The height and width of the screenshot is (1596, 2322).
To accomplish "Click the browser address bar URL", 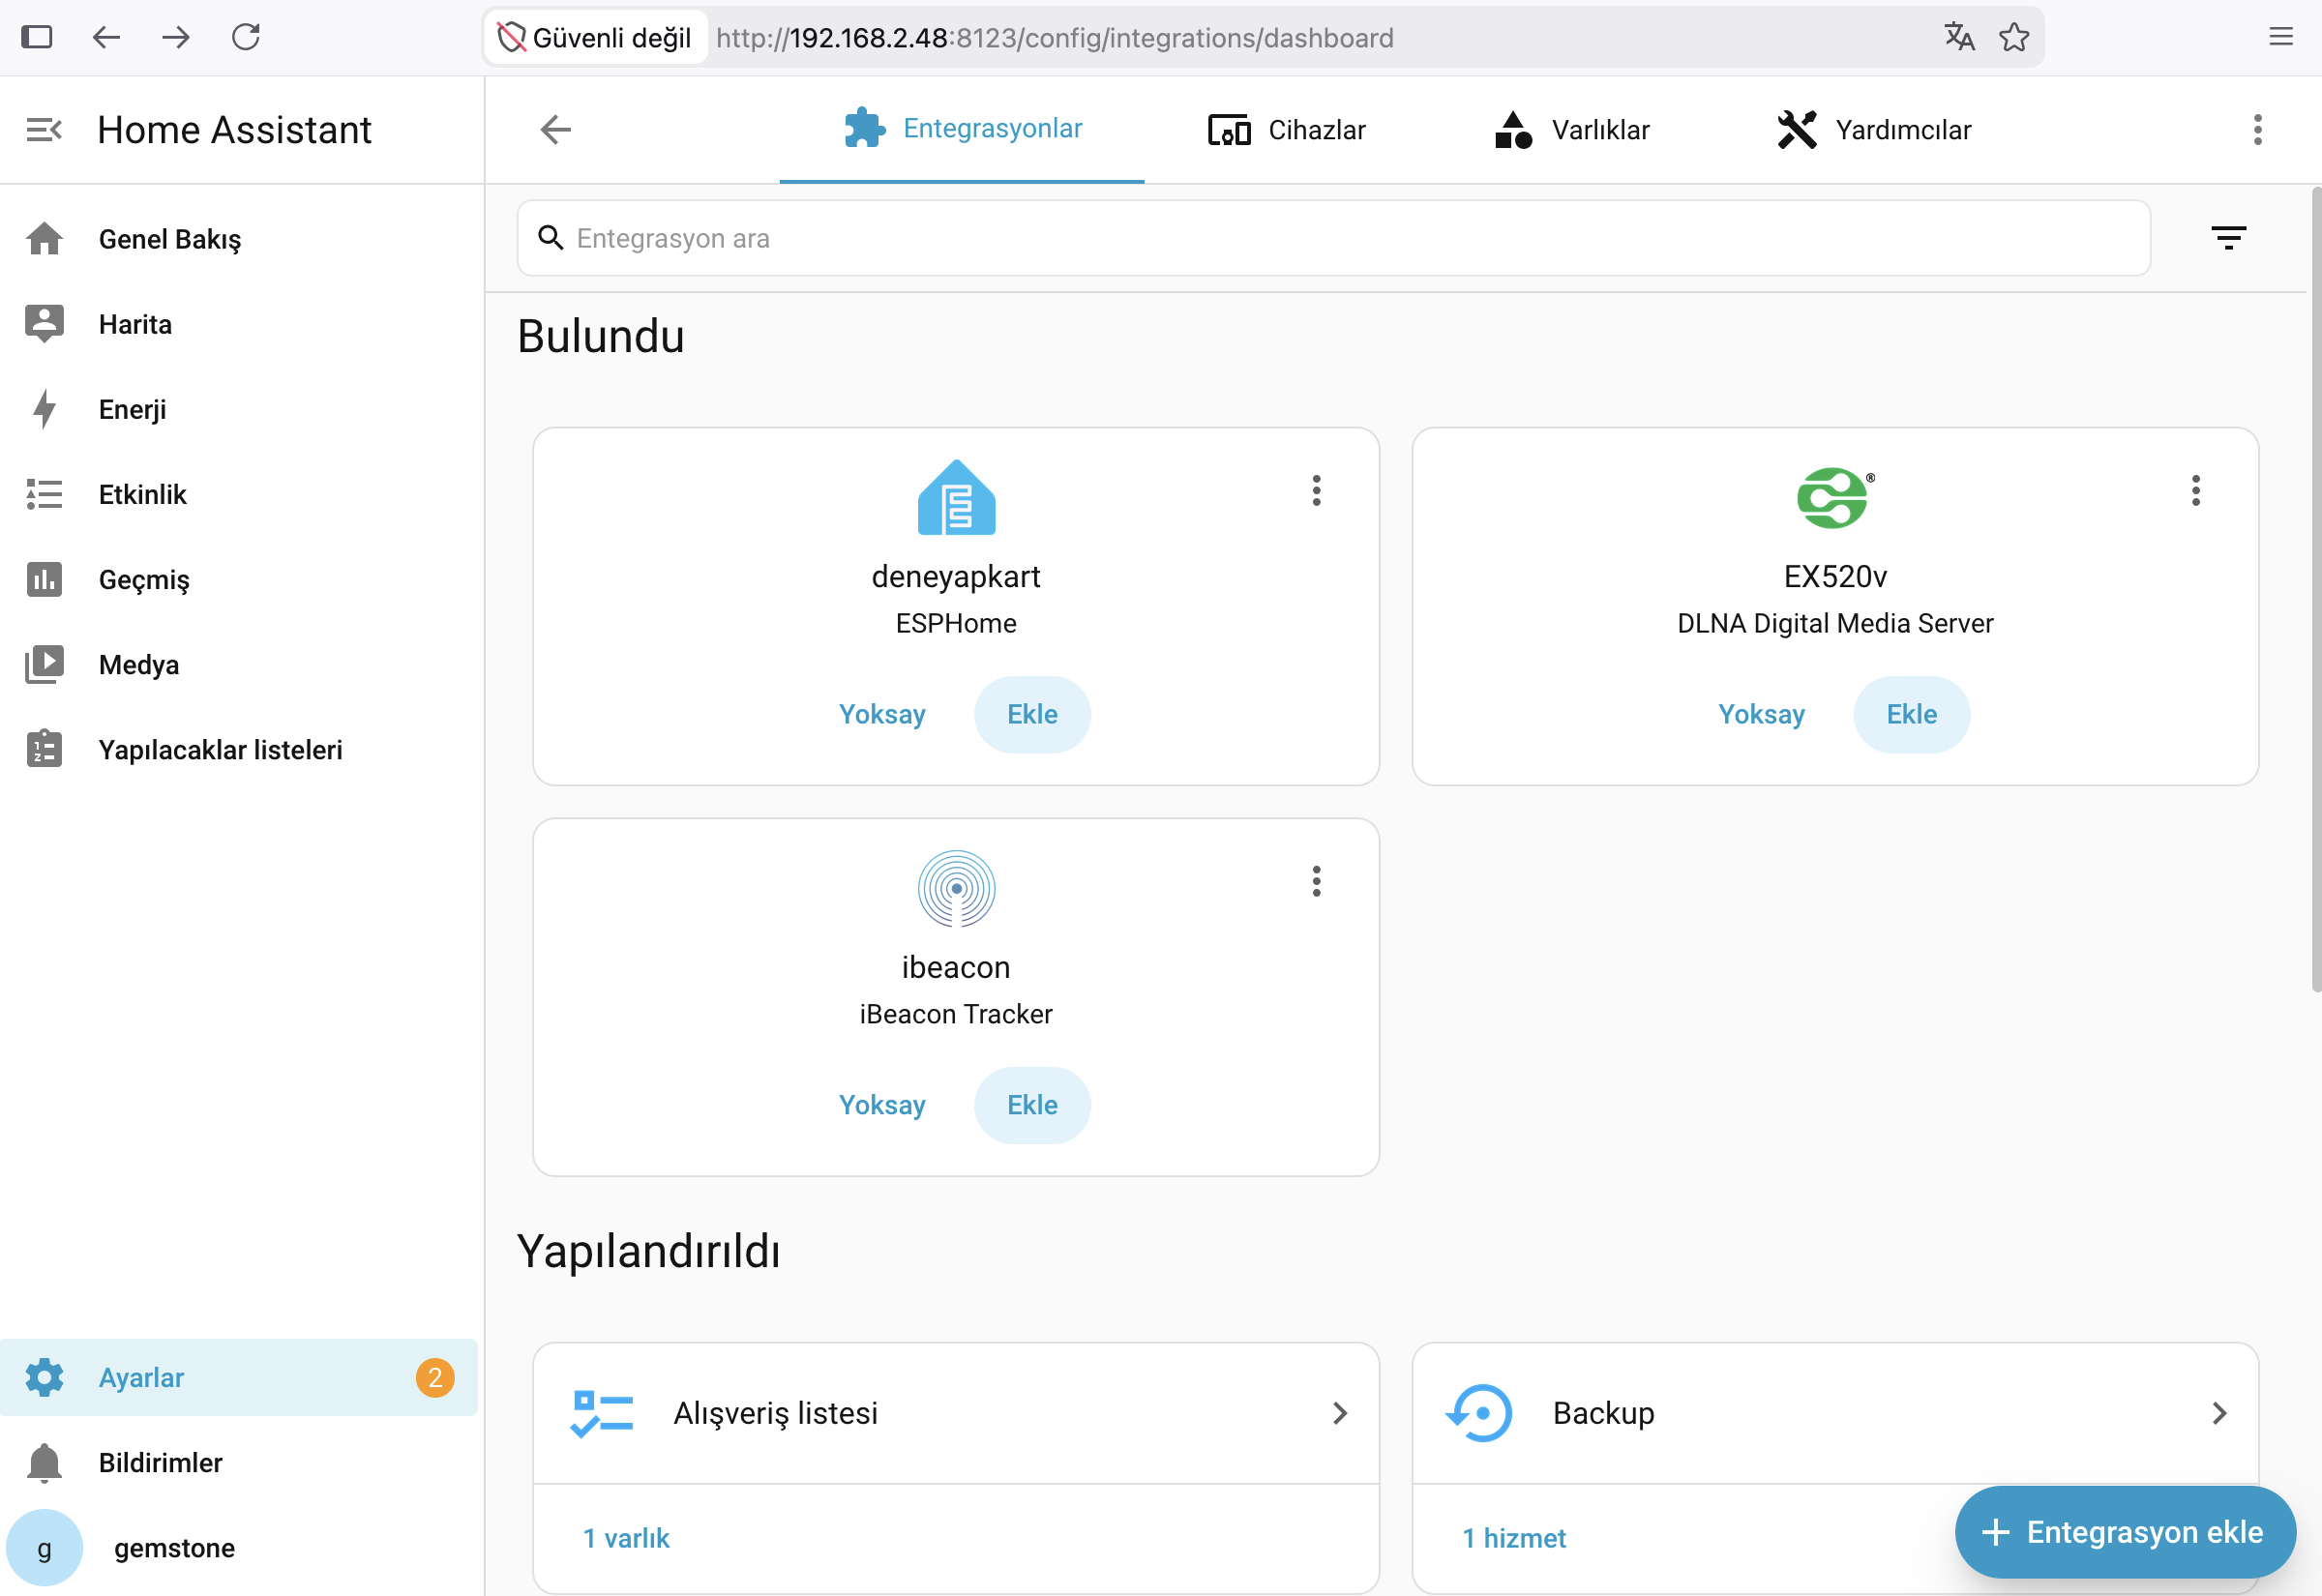I will pos(1054,38).
